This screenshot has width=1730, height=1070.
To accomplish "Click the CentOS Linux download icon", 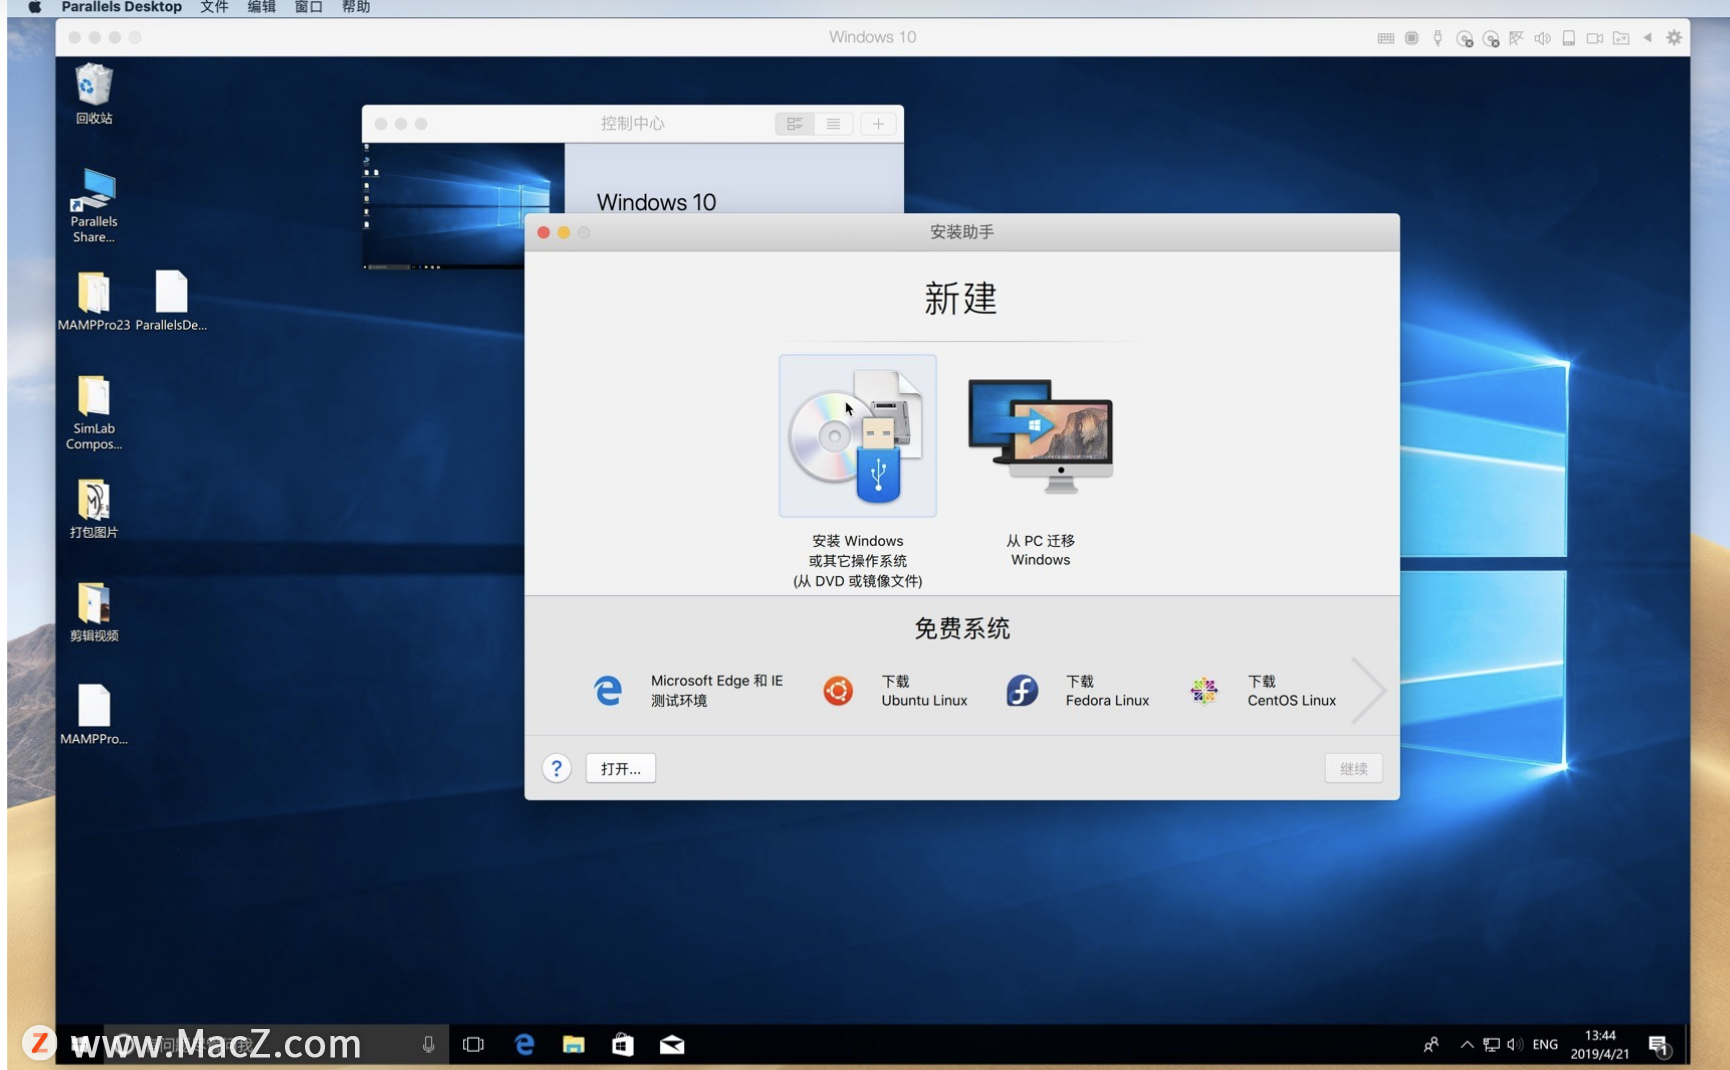I will pyautogui.click(x=1204, y=691).
